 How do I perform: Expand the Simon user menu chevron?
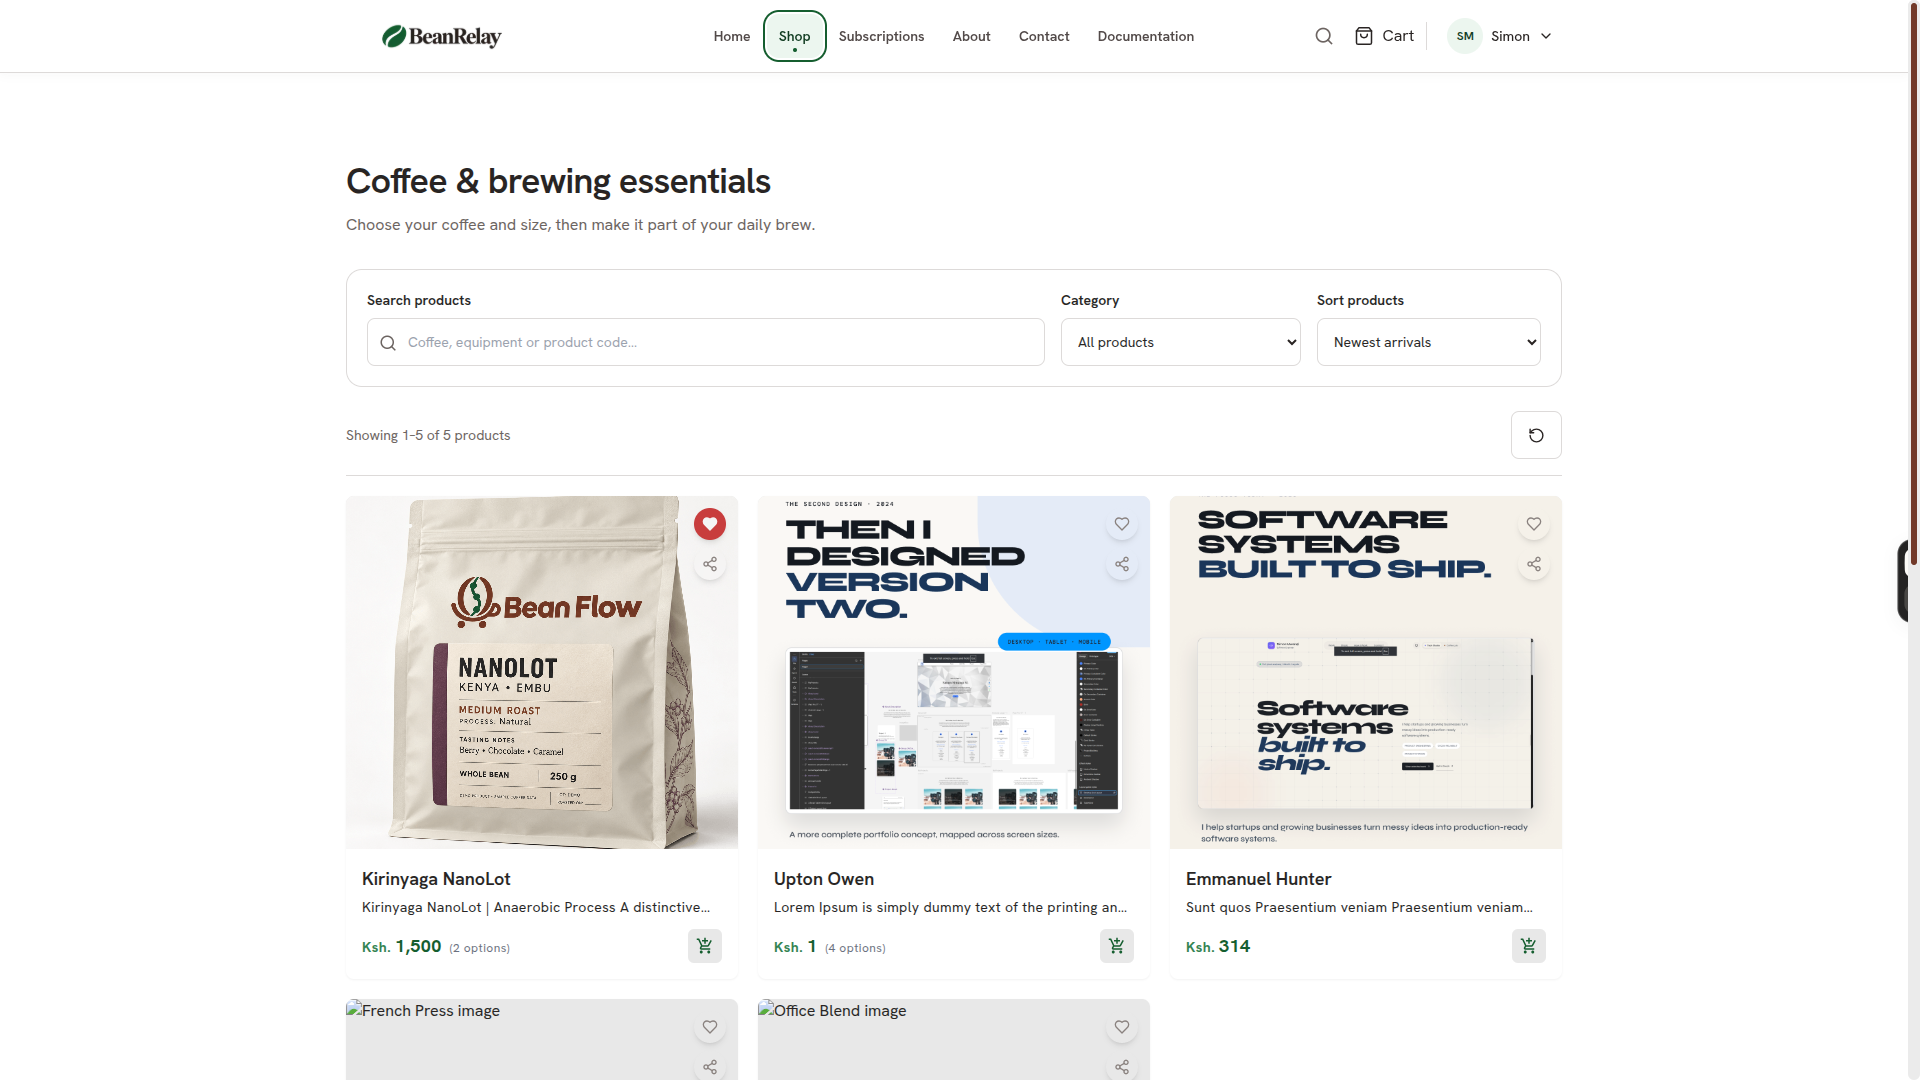click(1546, 36)
